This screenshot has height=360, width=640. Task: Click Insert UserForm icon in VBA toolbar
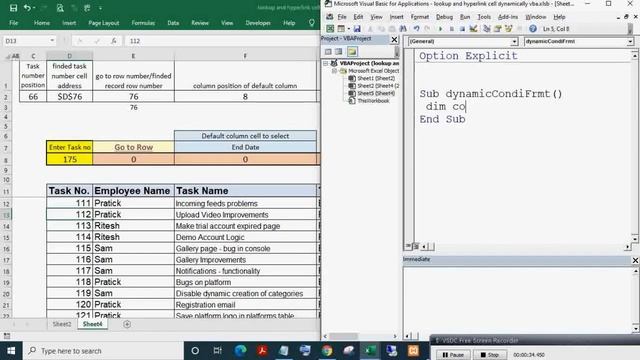click(341, 29)
